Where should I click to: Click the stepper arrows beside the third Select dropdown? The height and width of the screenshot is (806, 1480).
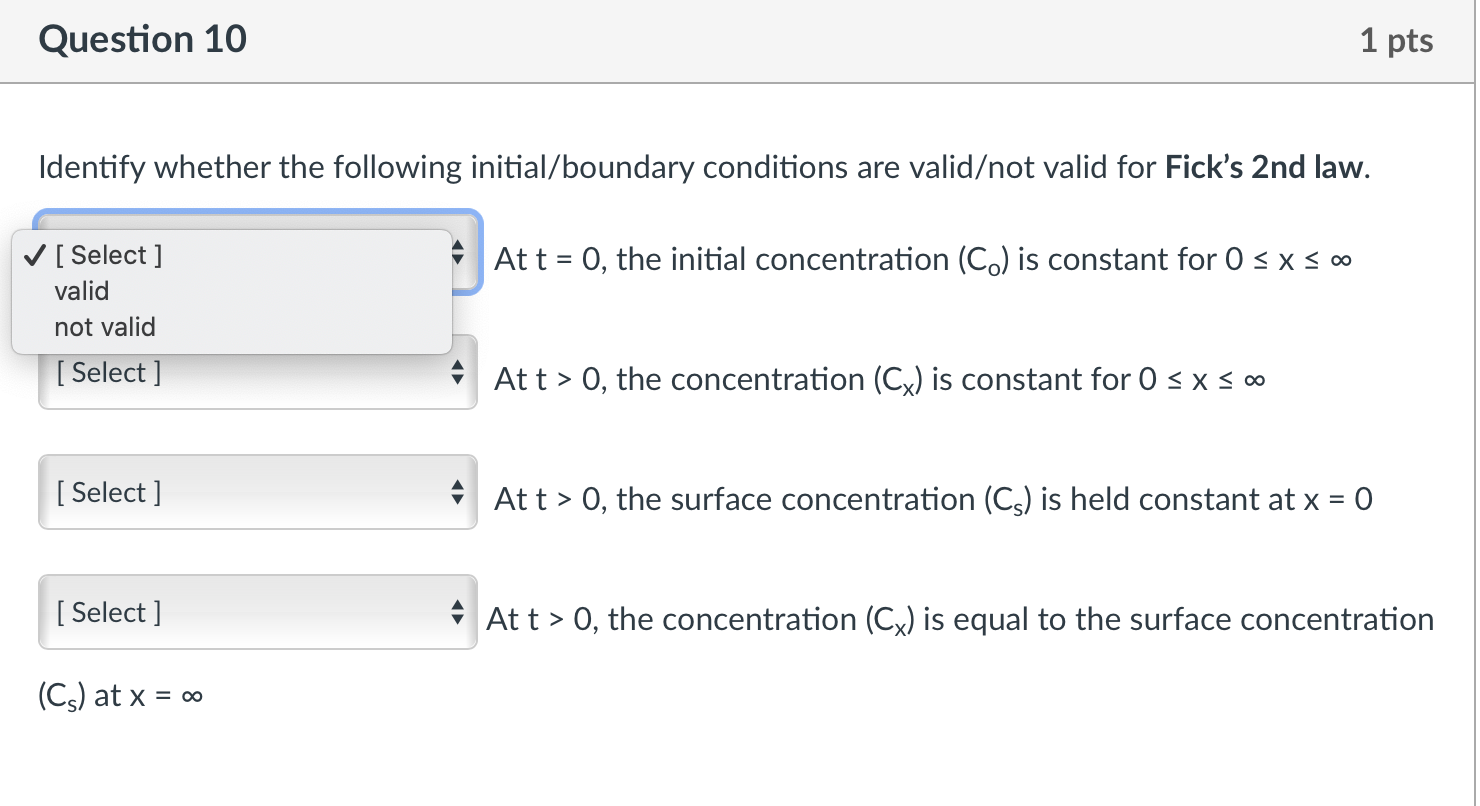click(459, 492)
